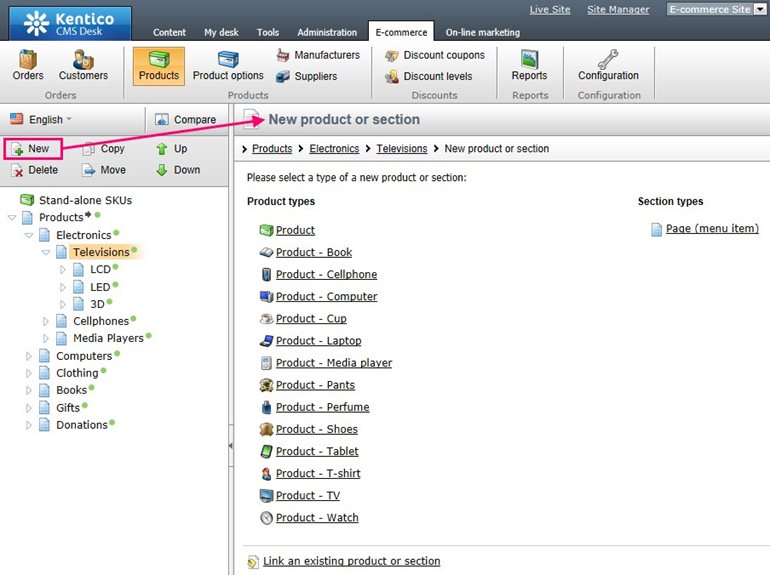Click the Down arrow button
770x575 pixels.
(178, 170)
